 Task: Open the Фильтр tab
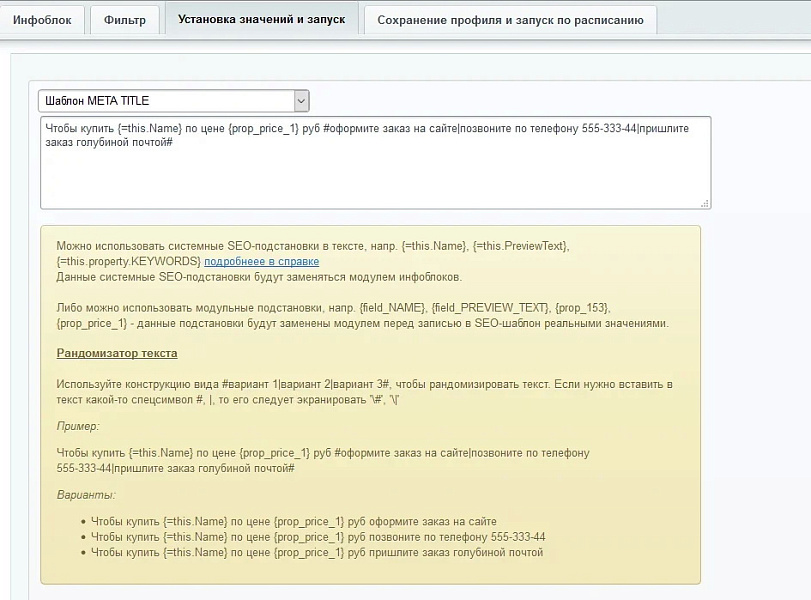click(x=124, y=19)
